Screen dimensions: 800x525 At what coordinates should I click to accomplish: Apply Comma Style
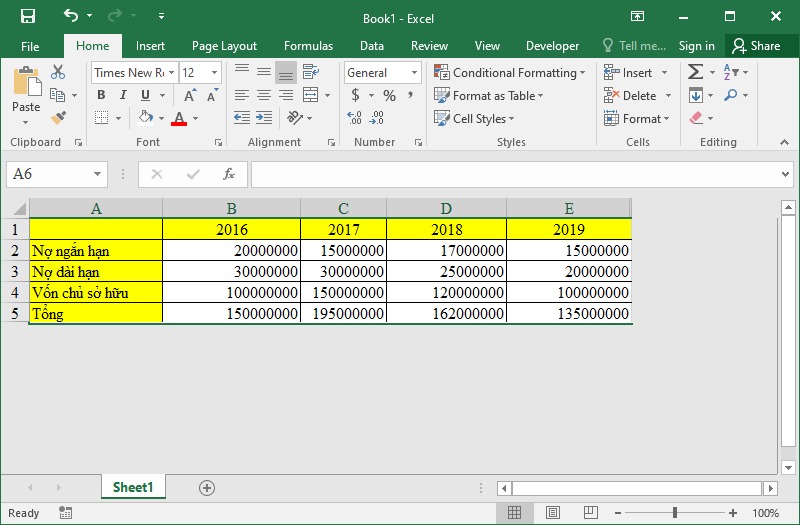pos(411,95)
